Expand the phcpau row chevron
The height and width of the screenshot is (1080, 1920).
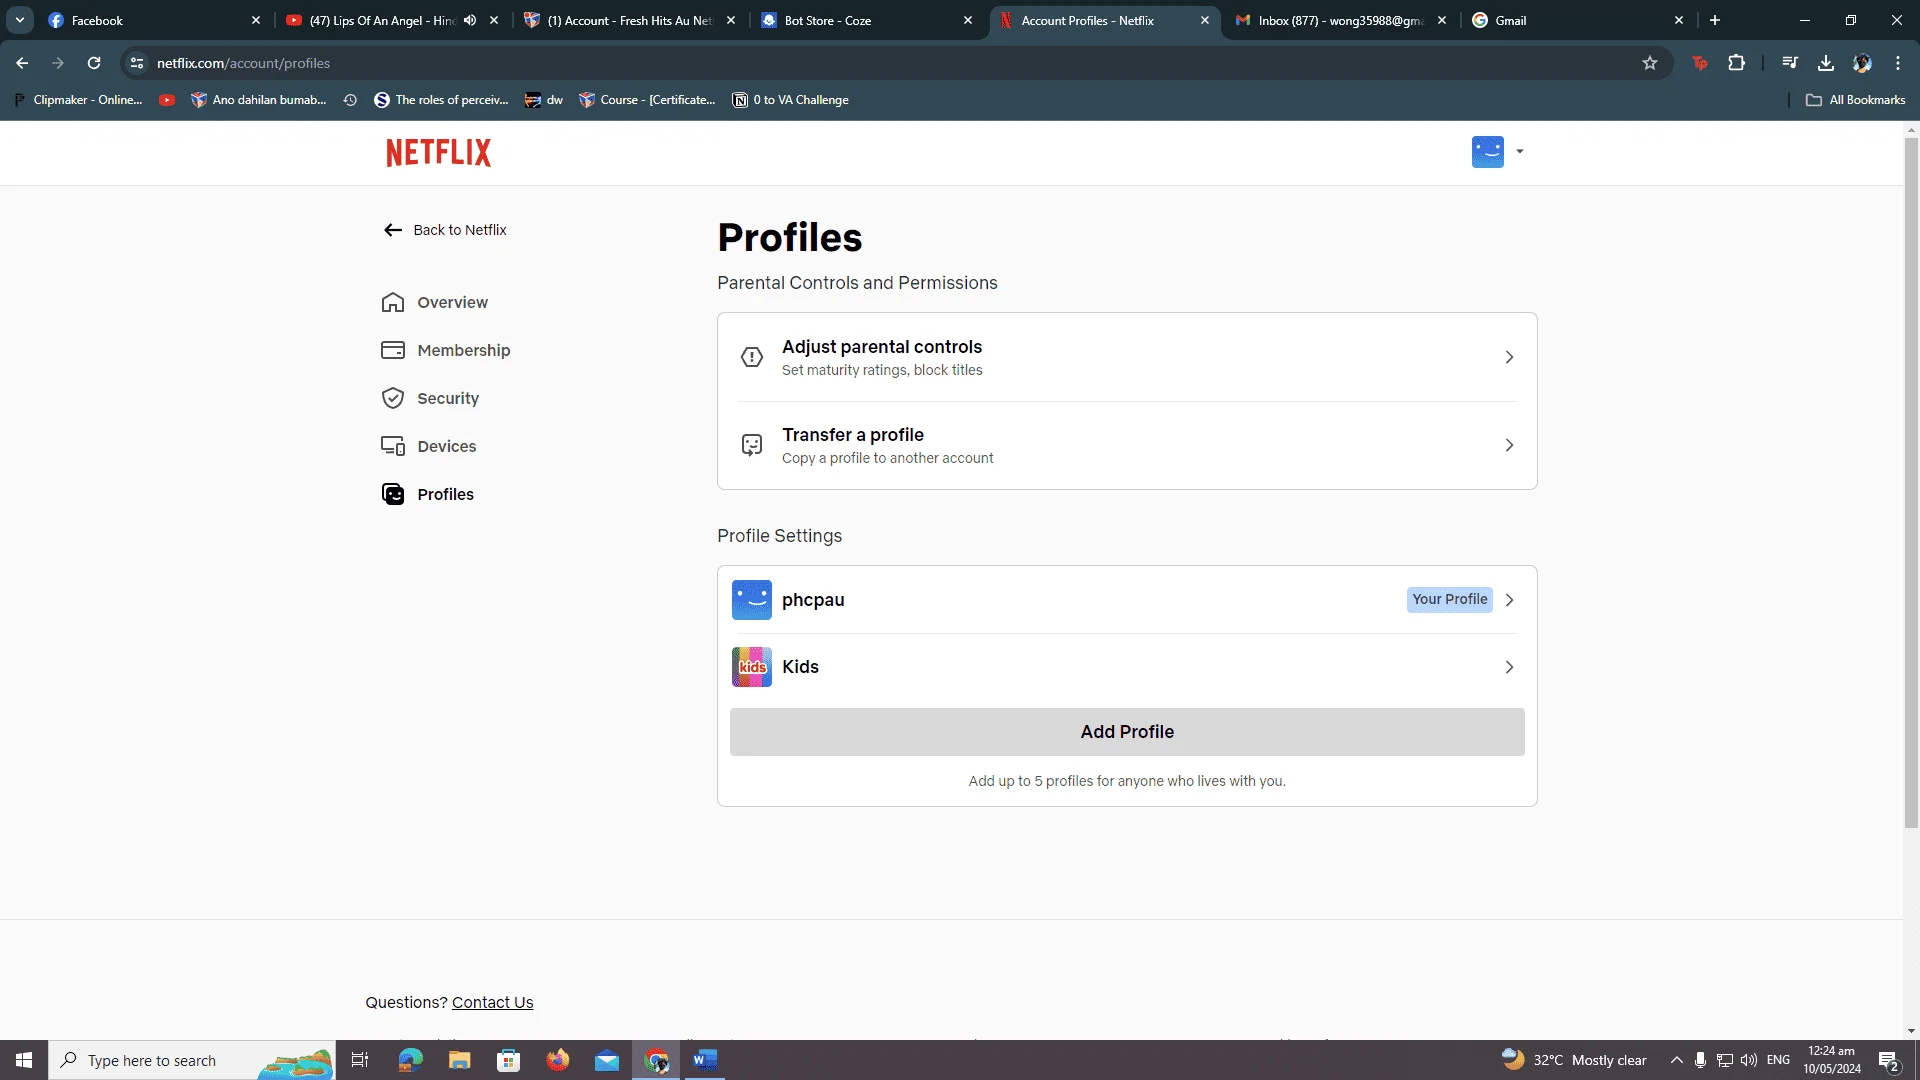1509,600
